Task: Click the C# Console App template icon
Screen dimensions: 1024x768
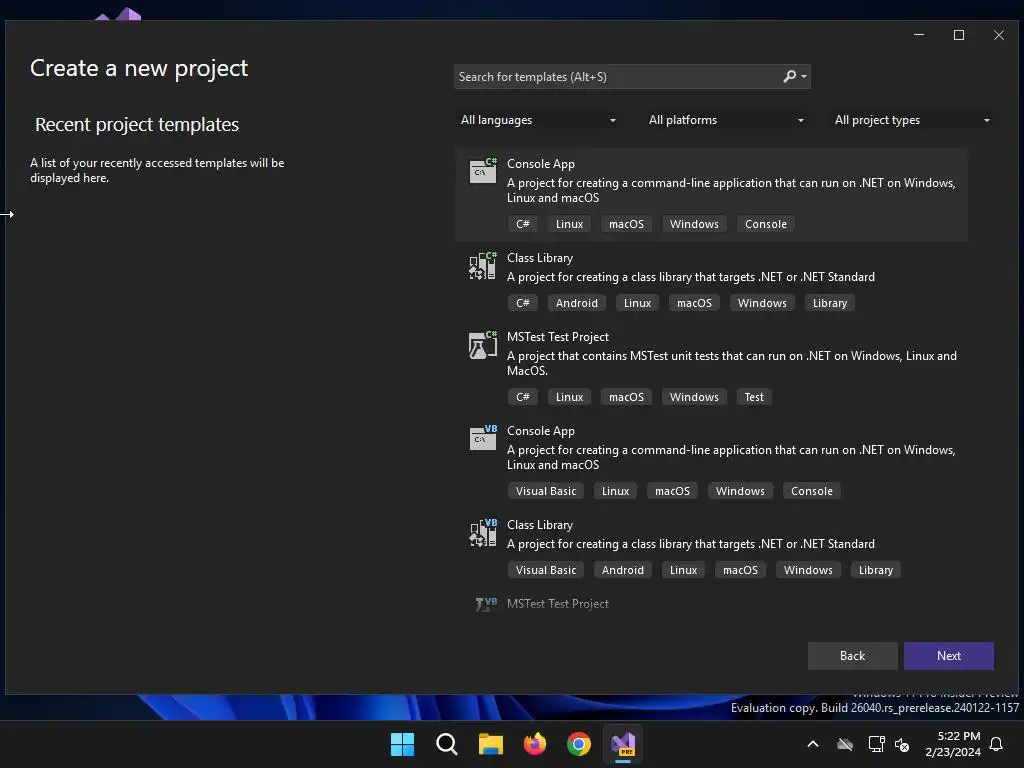Action: coord(483,170)
